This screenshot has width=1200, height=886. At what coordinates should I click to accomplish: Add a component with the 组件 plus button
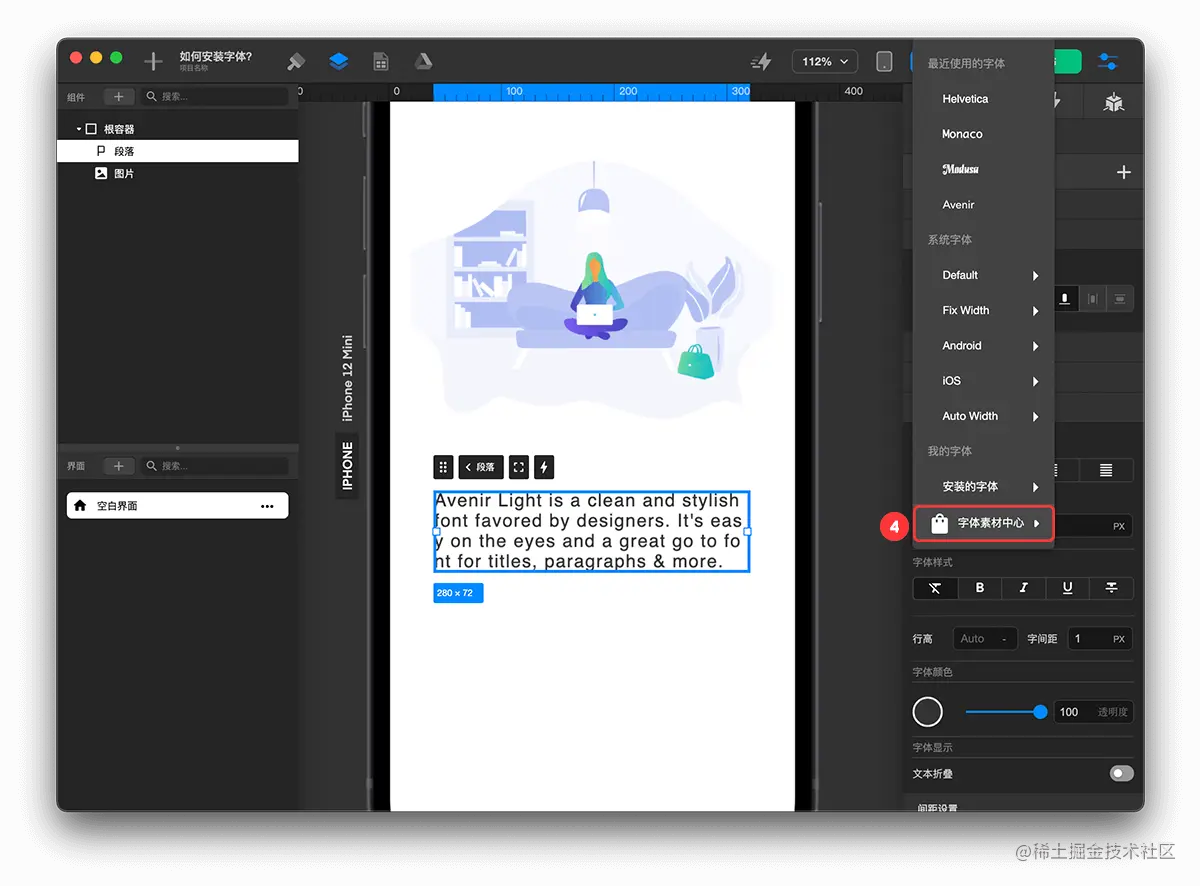pos(118,97)
